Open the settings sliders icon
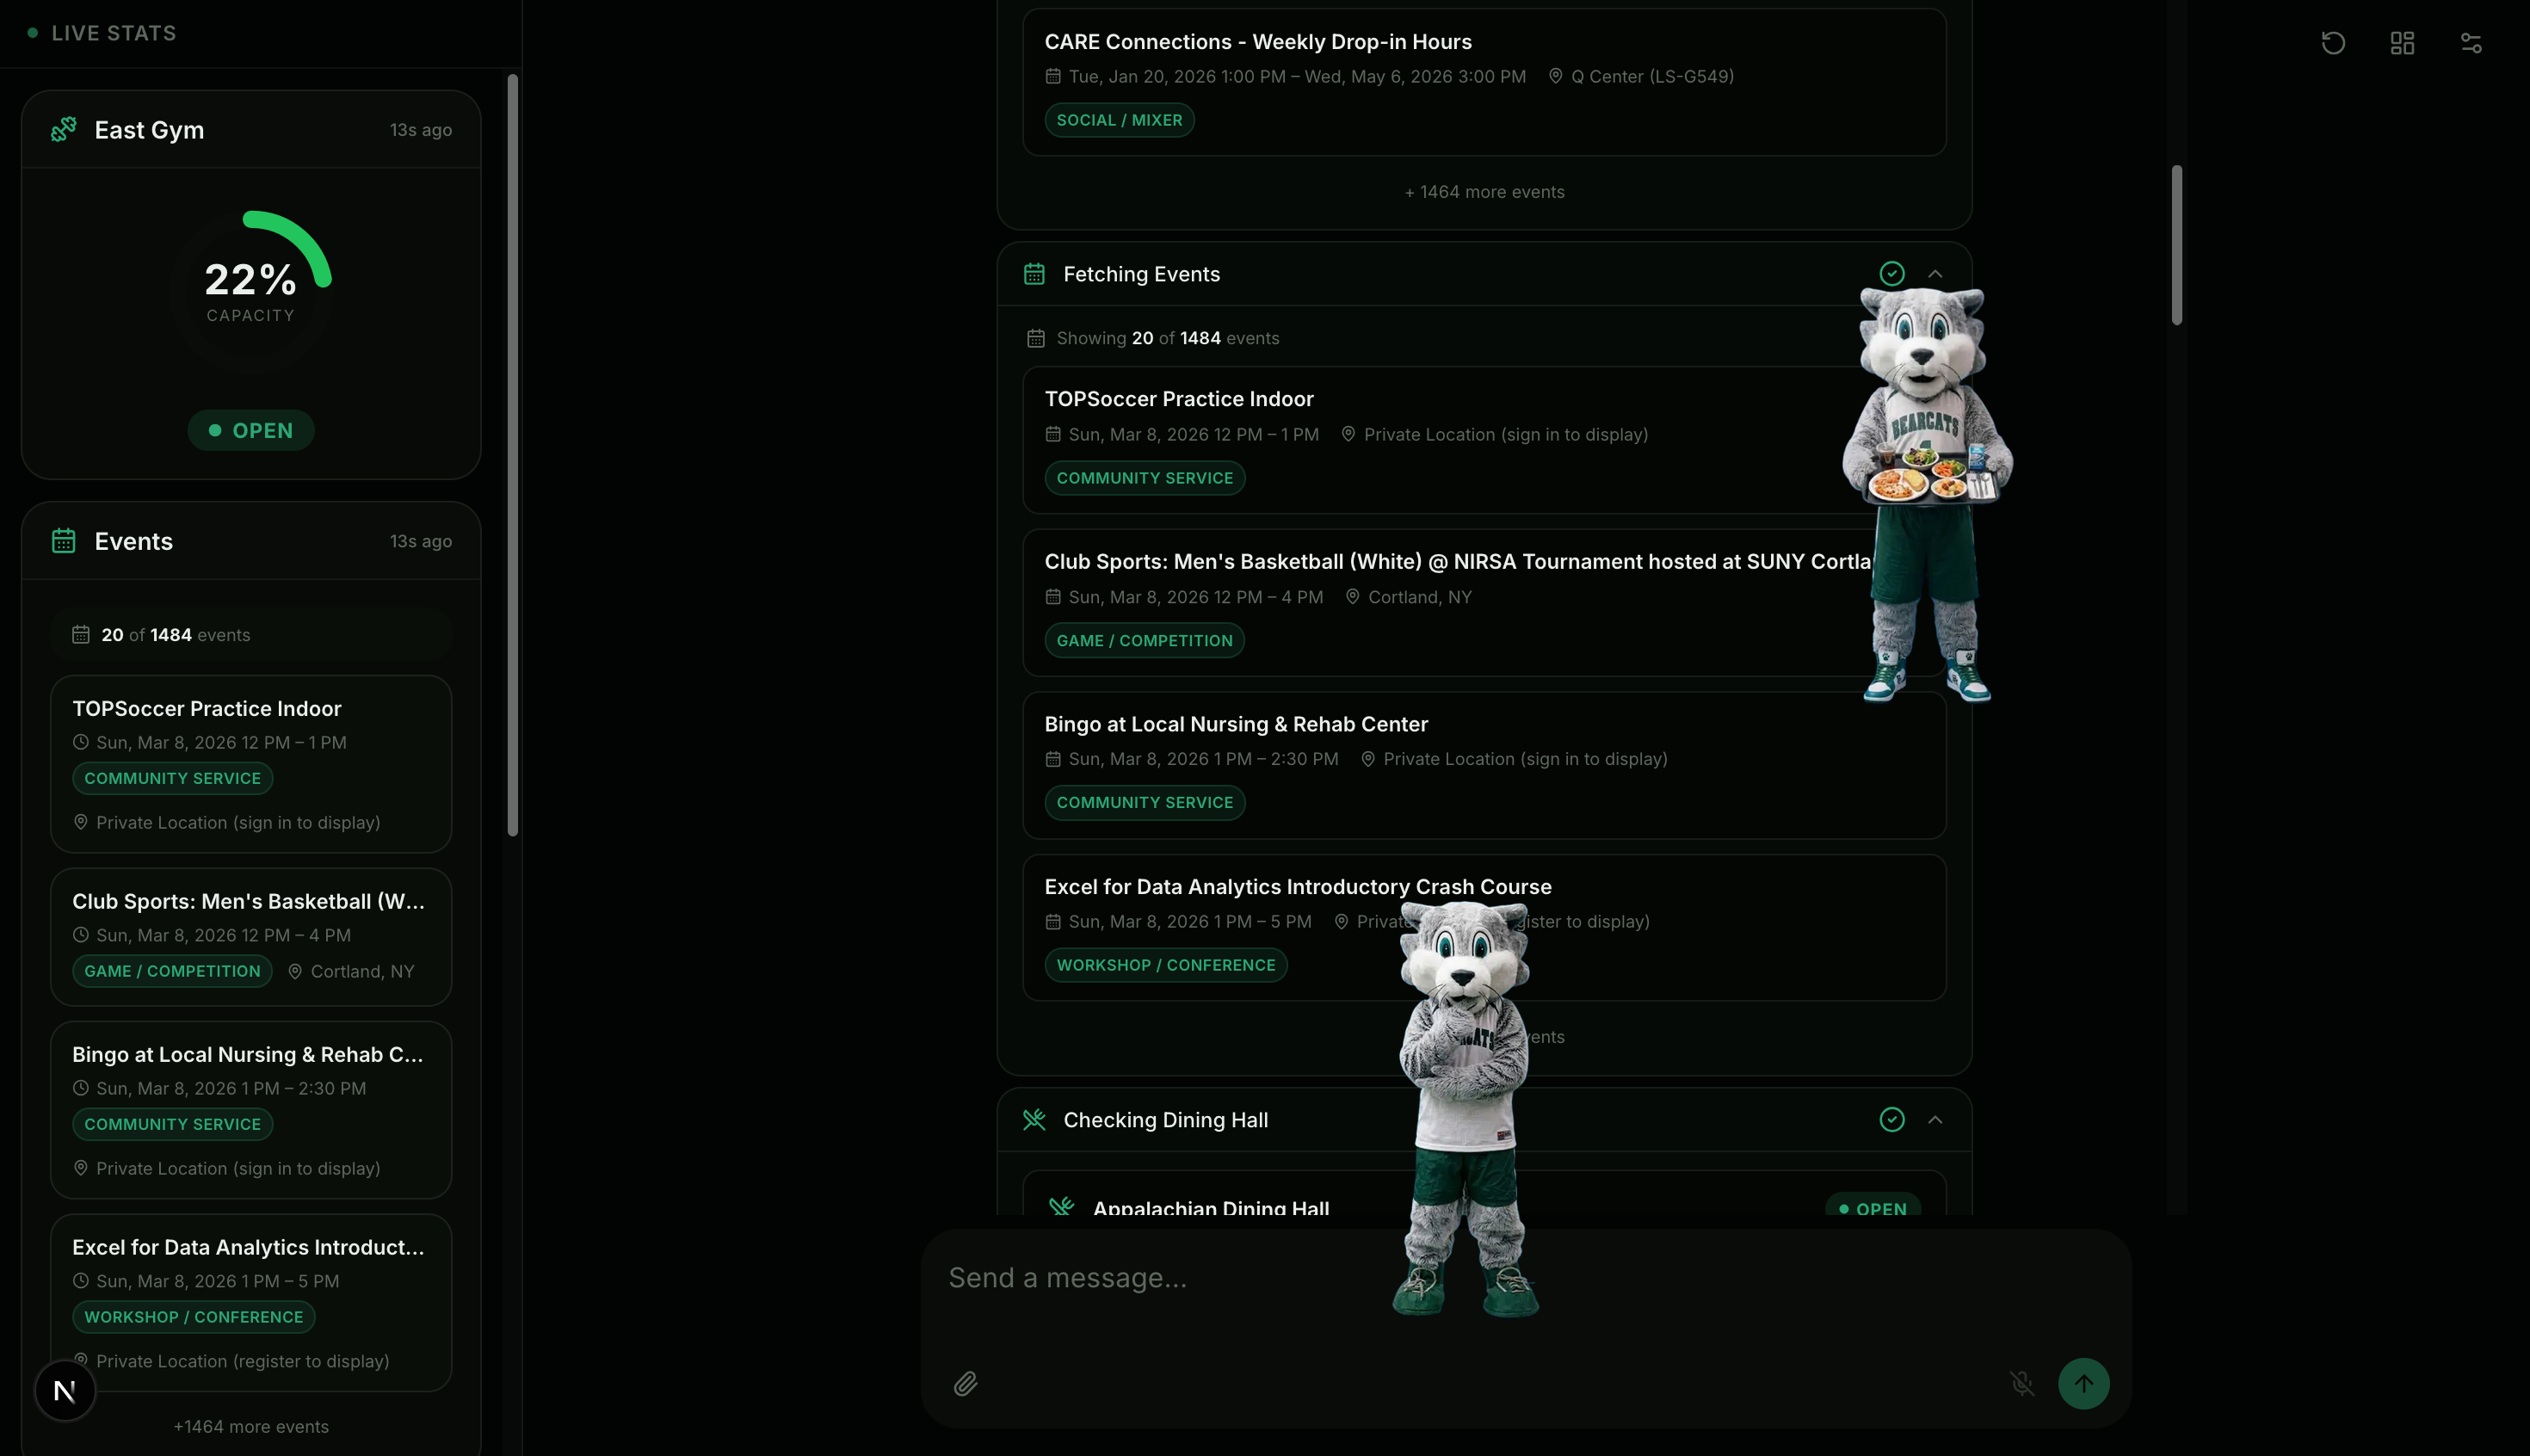This screenshot has width=2530, height=1456. click(x=2471, y=43)
